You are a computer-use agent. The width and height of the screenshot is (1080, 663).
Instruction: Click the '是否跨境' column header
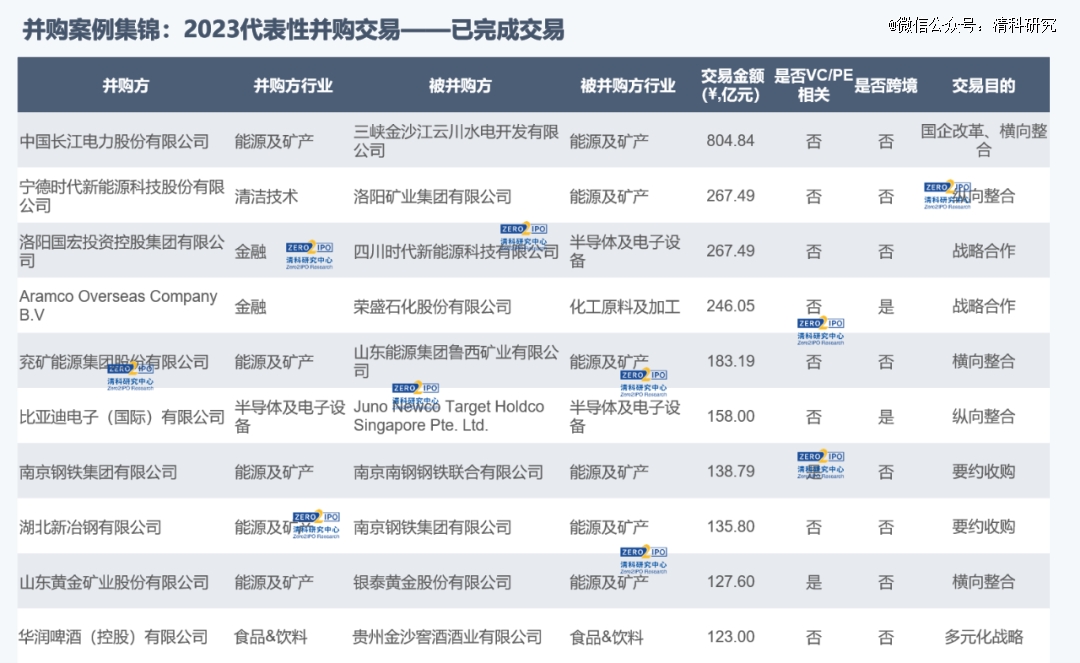(x=886, y=85)
